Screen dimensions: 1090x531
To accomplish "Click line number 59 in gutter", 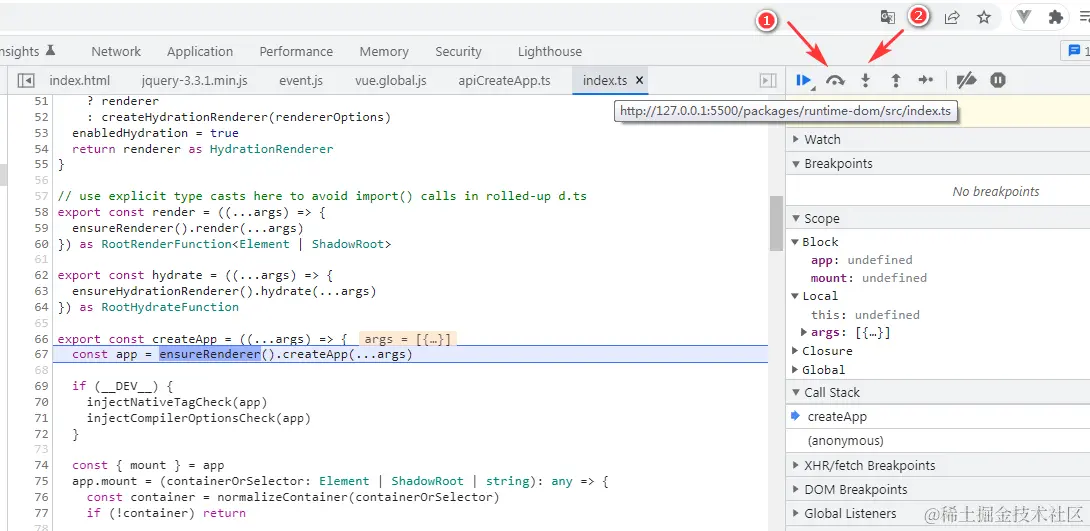I will coord(40,228).
